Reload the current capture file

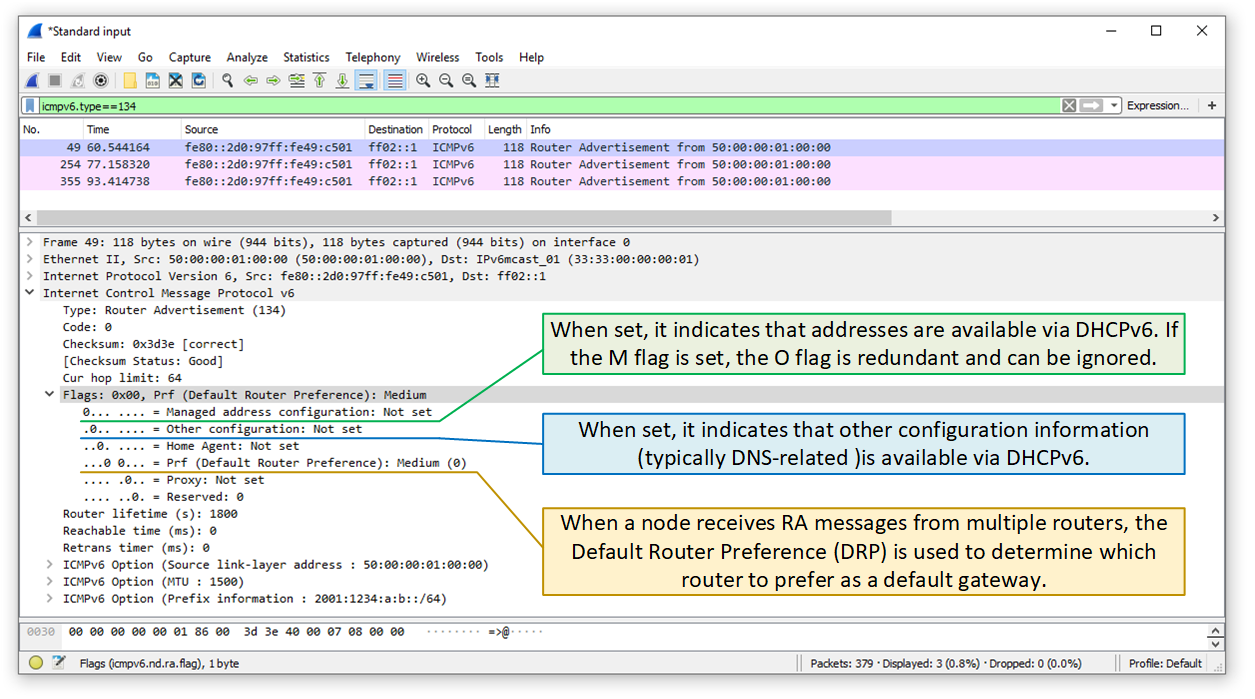click(x=198, y=80)
